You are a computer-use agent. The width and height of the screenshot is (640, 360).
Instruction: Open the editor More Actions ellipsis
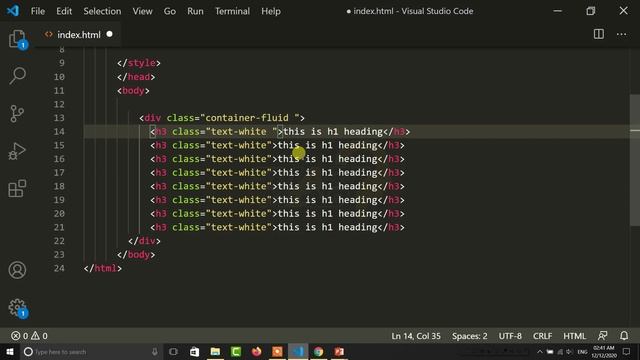tap(621, 34)
